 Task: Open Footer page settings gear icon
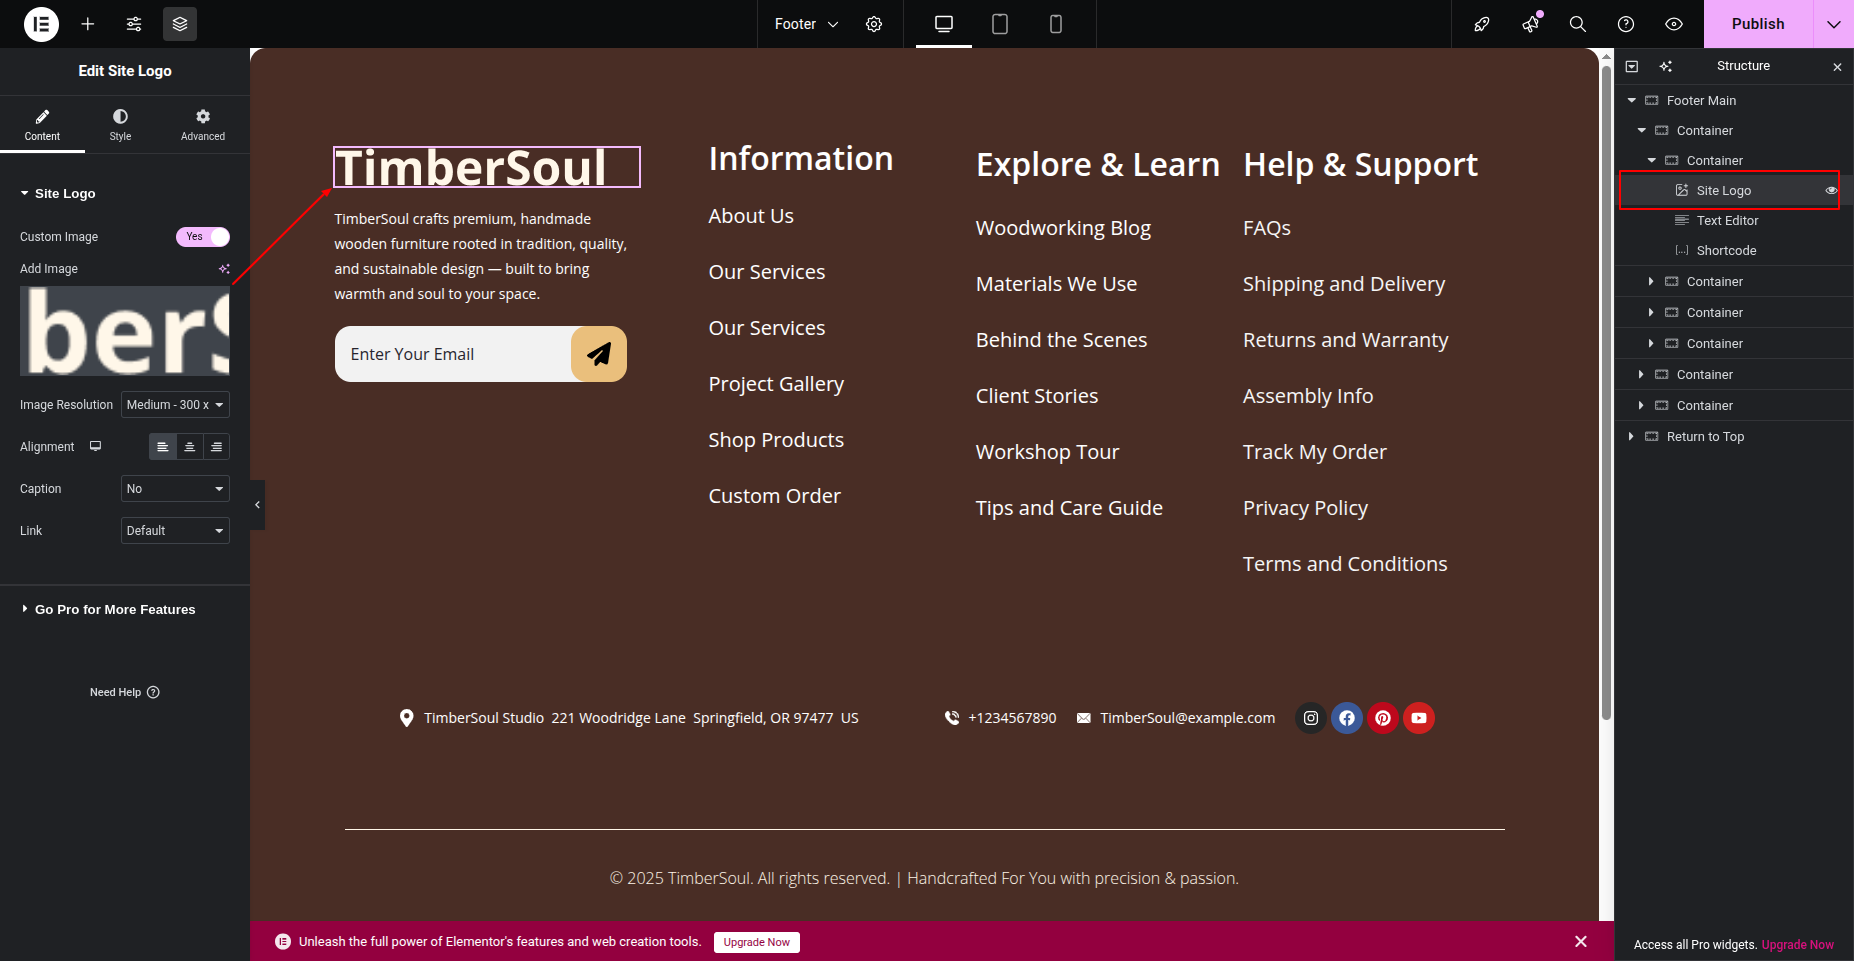click(874, 24)
